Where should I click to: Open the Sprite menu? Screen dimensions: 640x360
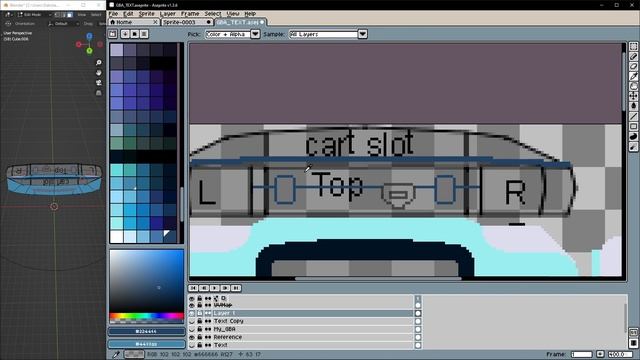147,14
